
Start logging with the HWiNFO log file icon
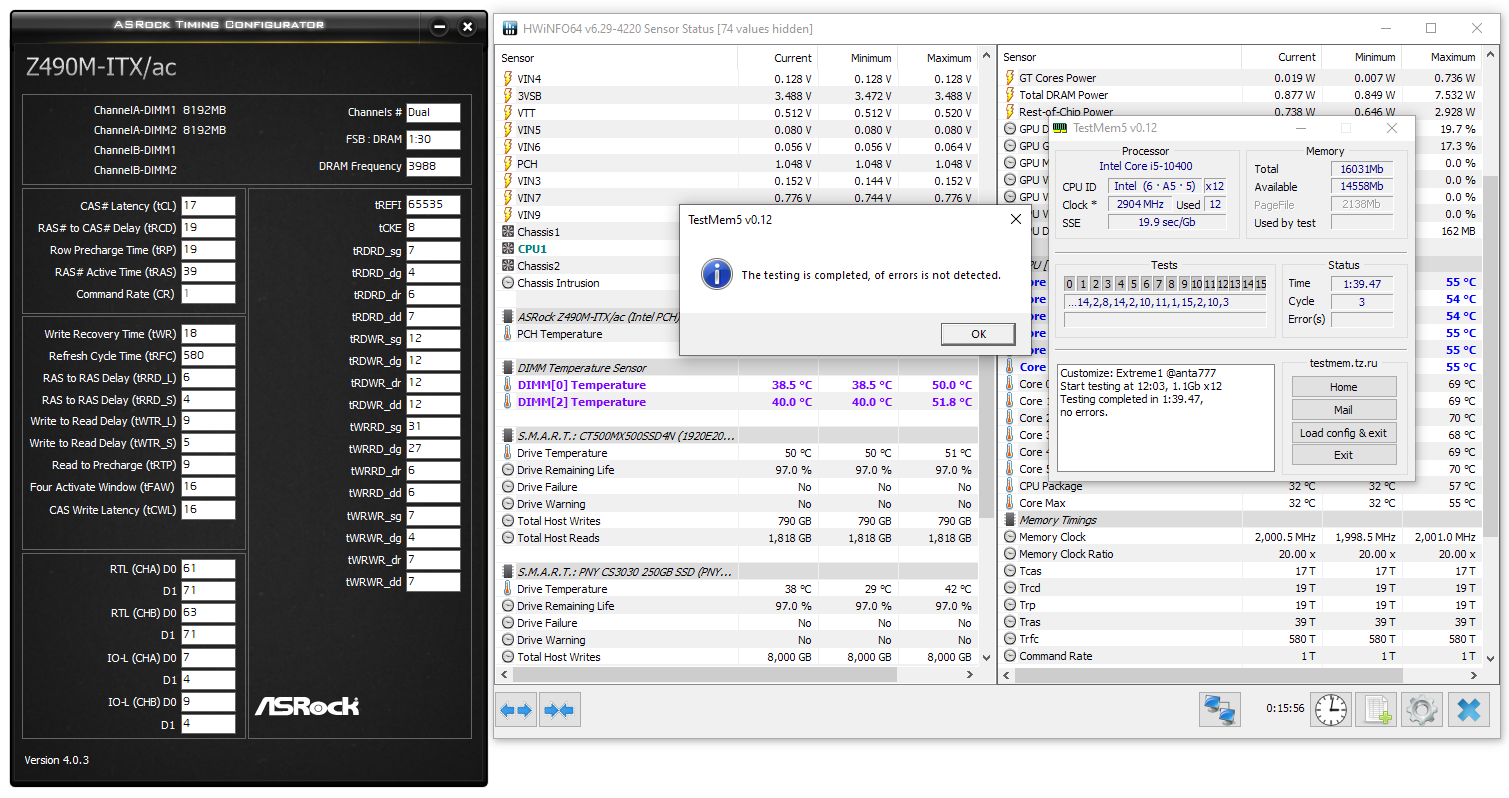pos(1376,709)
